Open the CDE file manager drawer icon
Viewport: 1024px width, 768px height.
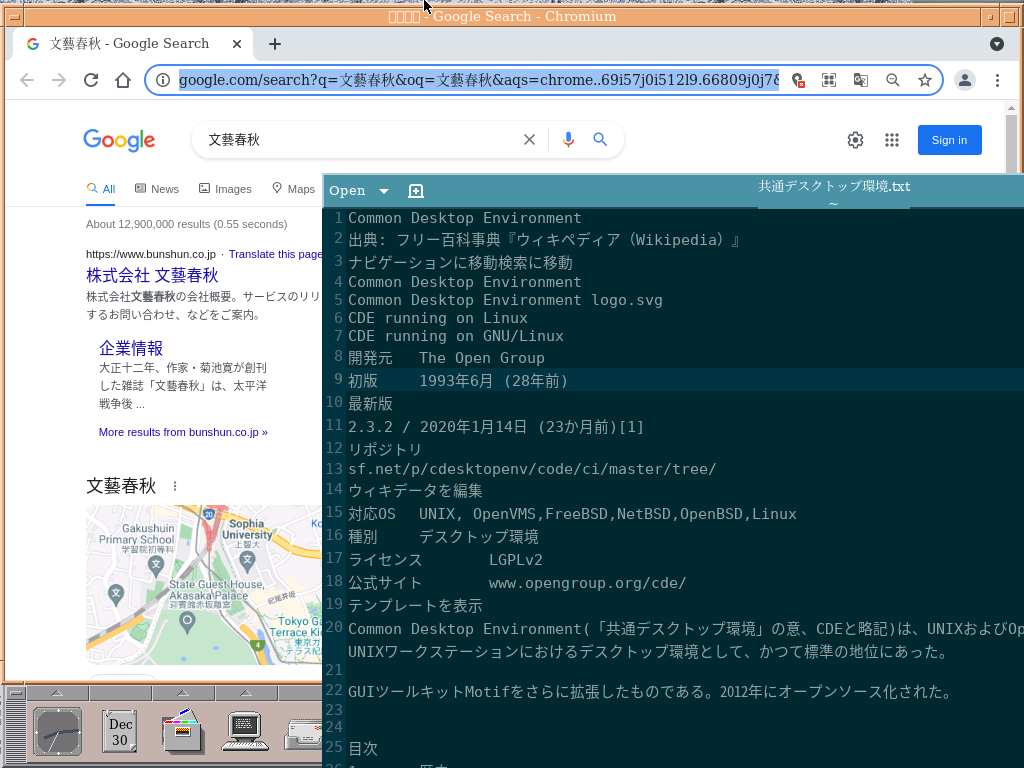183,730
